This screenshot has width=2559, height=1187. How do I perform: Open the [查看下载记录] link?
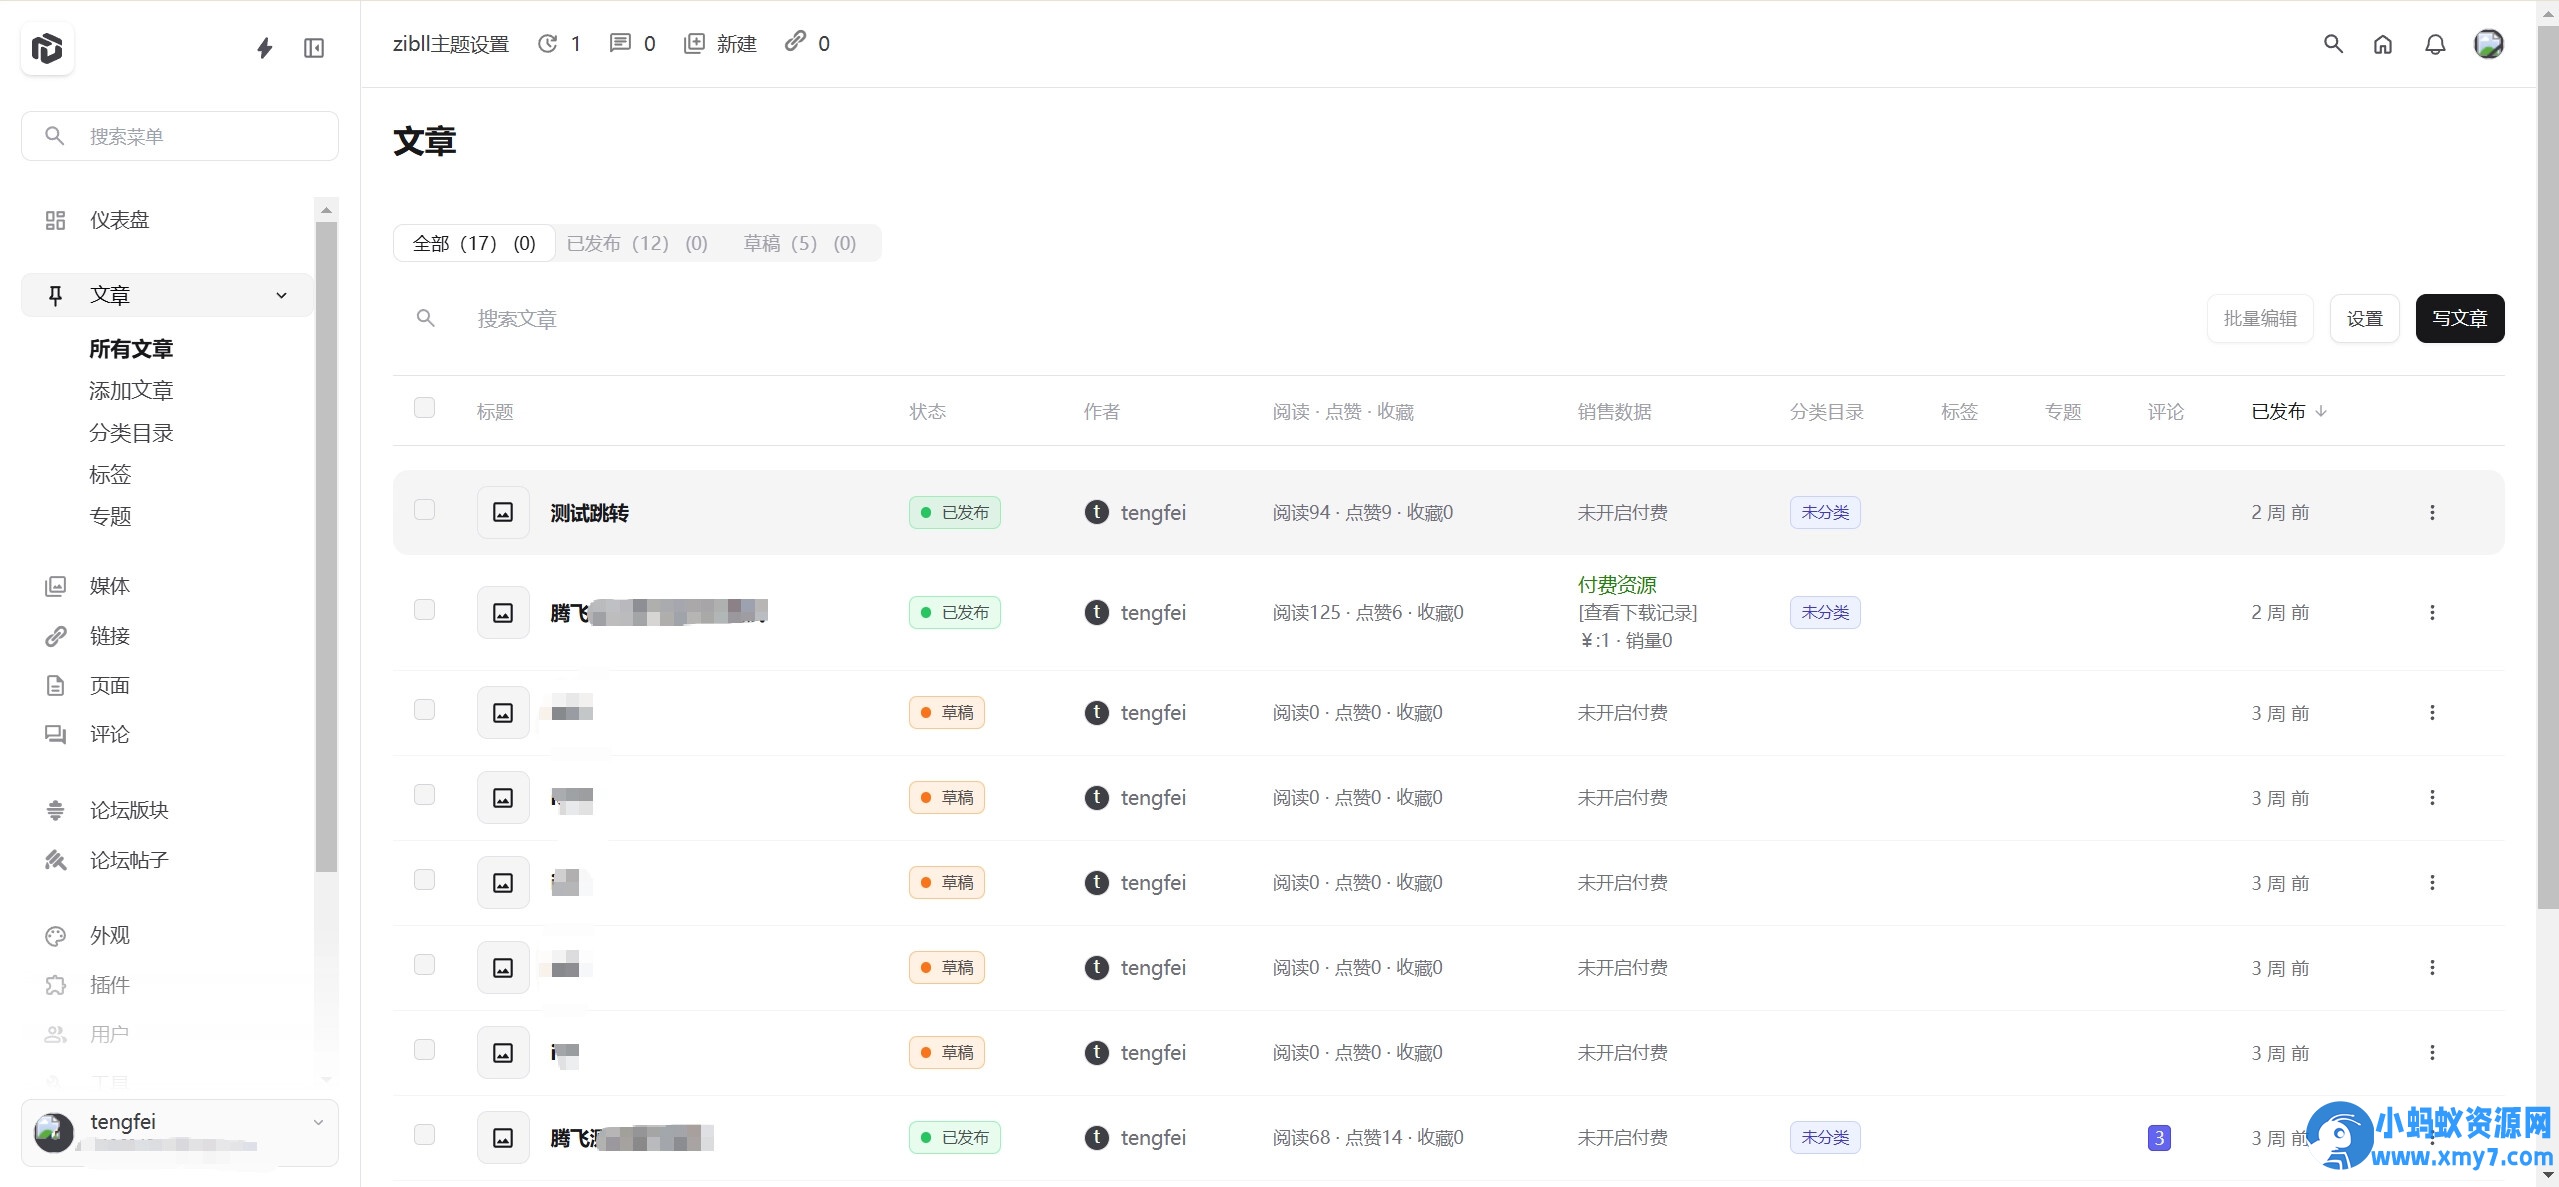(1637, 612)
